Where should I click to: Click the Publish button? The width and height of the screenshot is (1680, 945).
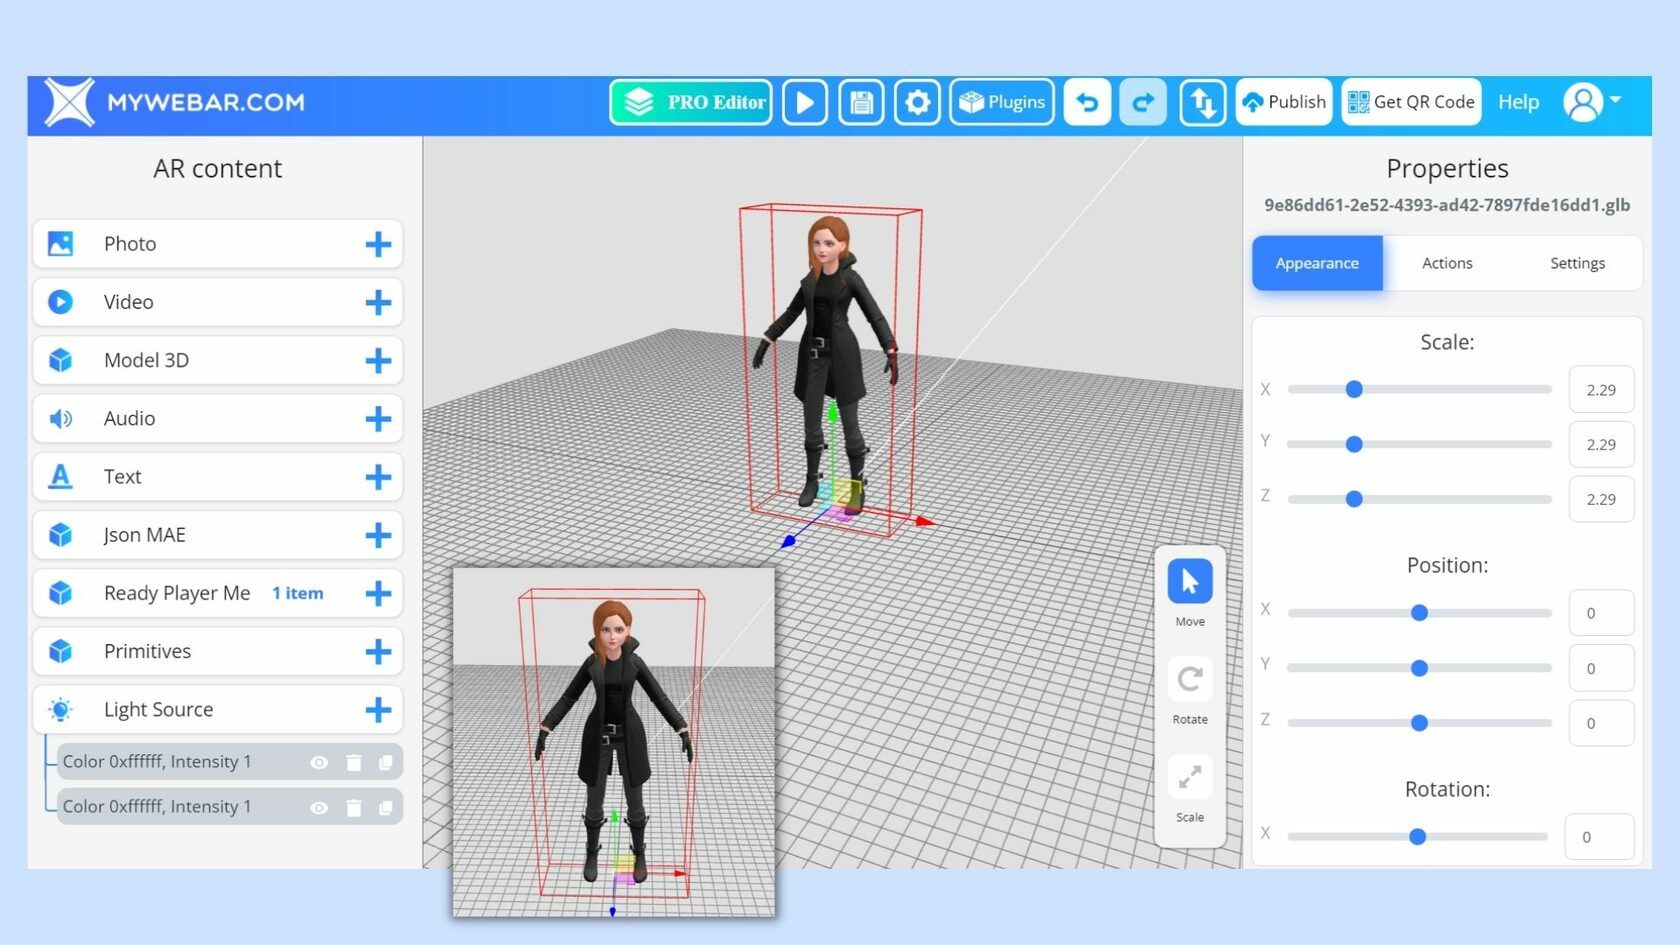tap(1284, 101)
